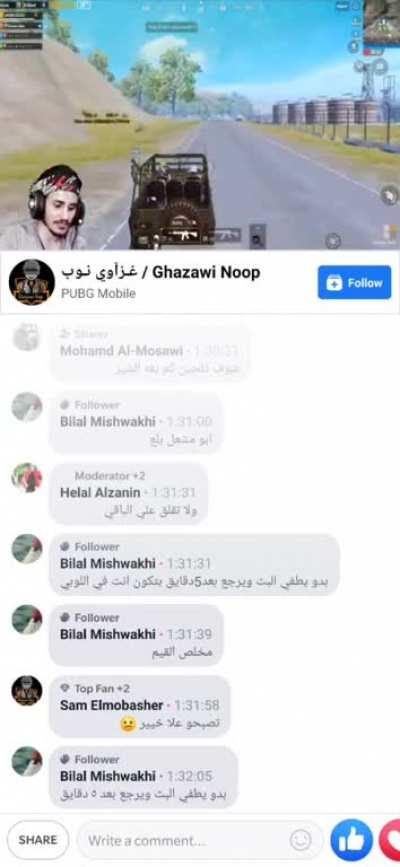Screen dimensions: 400x867
Task: Open the Sam Elmobasher commenter name
Action: [x=111, y=705]
